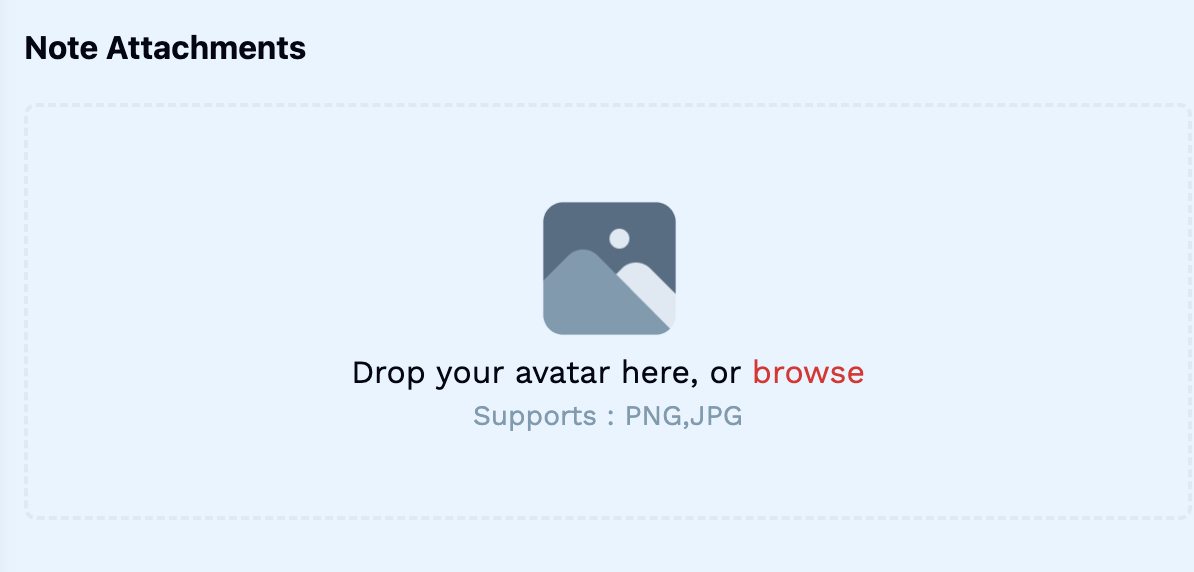Open file picker via red browse link
1194x572 pixels.
808,372
